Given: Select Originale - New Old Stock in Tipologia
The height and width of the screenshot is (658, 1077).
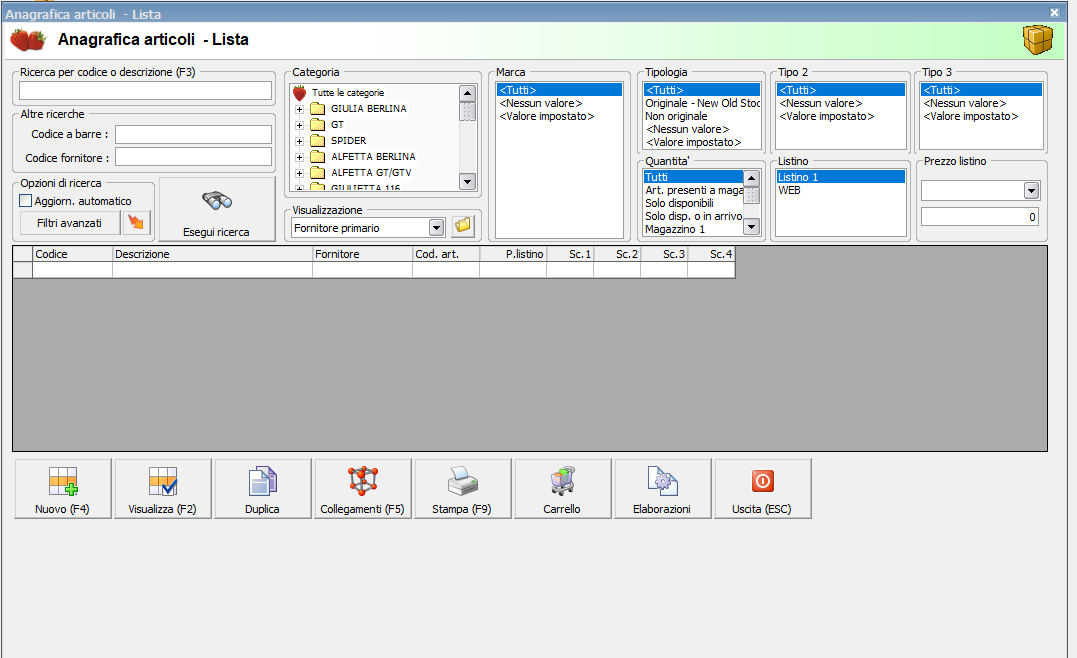Looking at the screenshot, I should pyautogui.click(x=702, y=103).
